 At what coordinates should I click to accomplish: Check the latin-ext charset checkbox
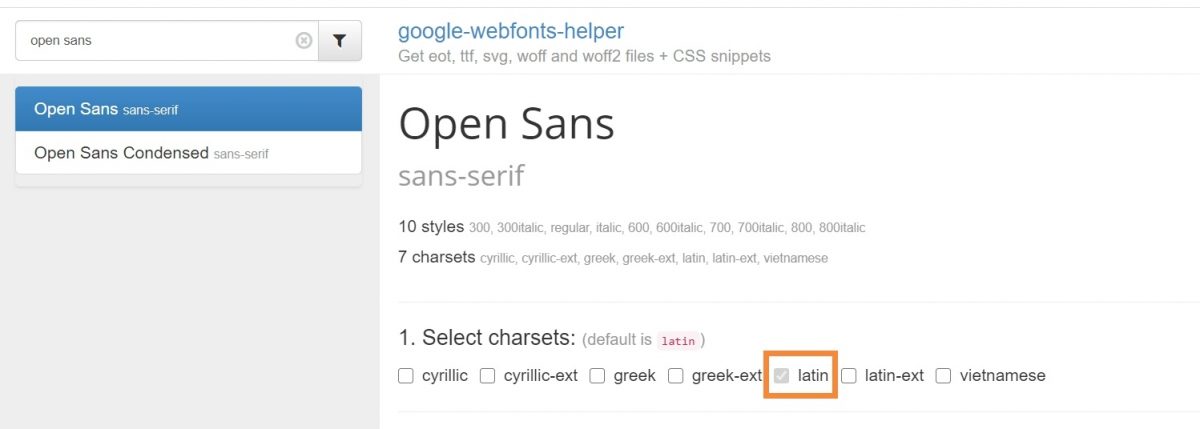point(849,376)
